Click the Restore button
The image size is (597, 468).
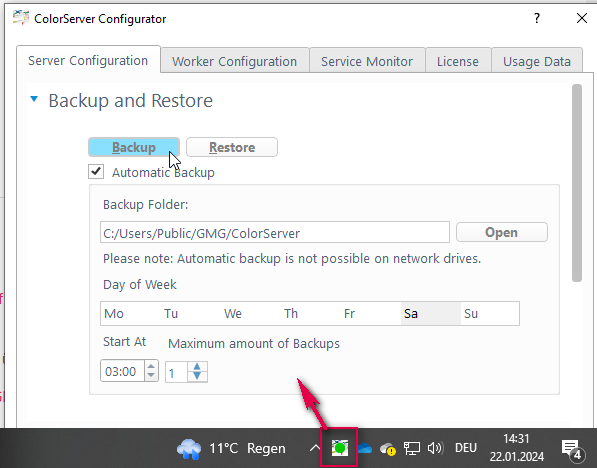pos(232,147)
